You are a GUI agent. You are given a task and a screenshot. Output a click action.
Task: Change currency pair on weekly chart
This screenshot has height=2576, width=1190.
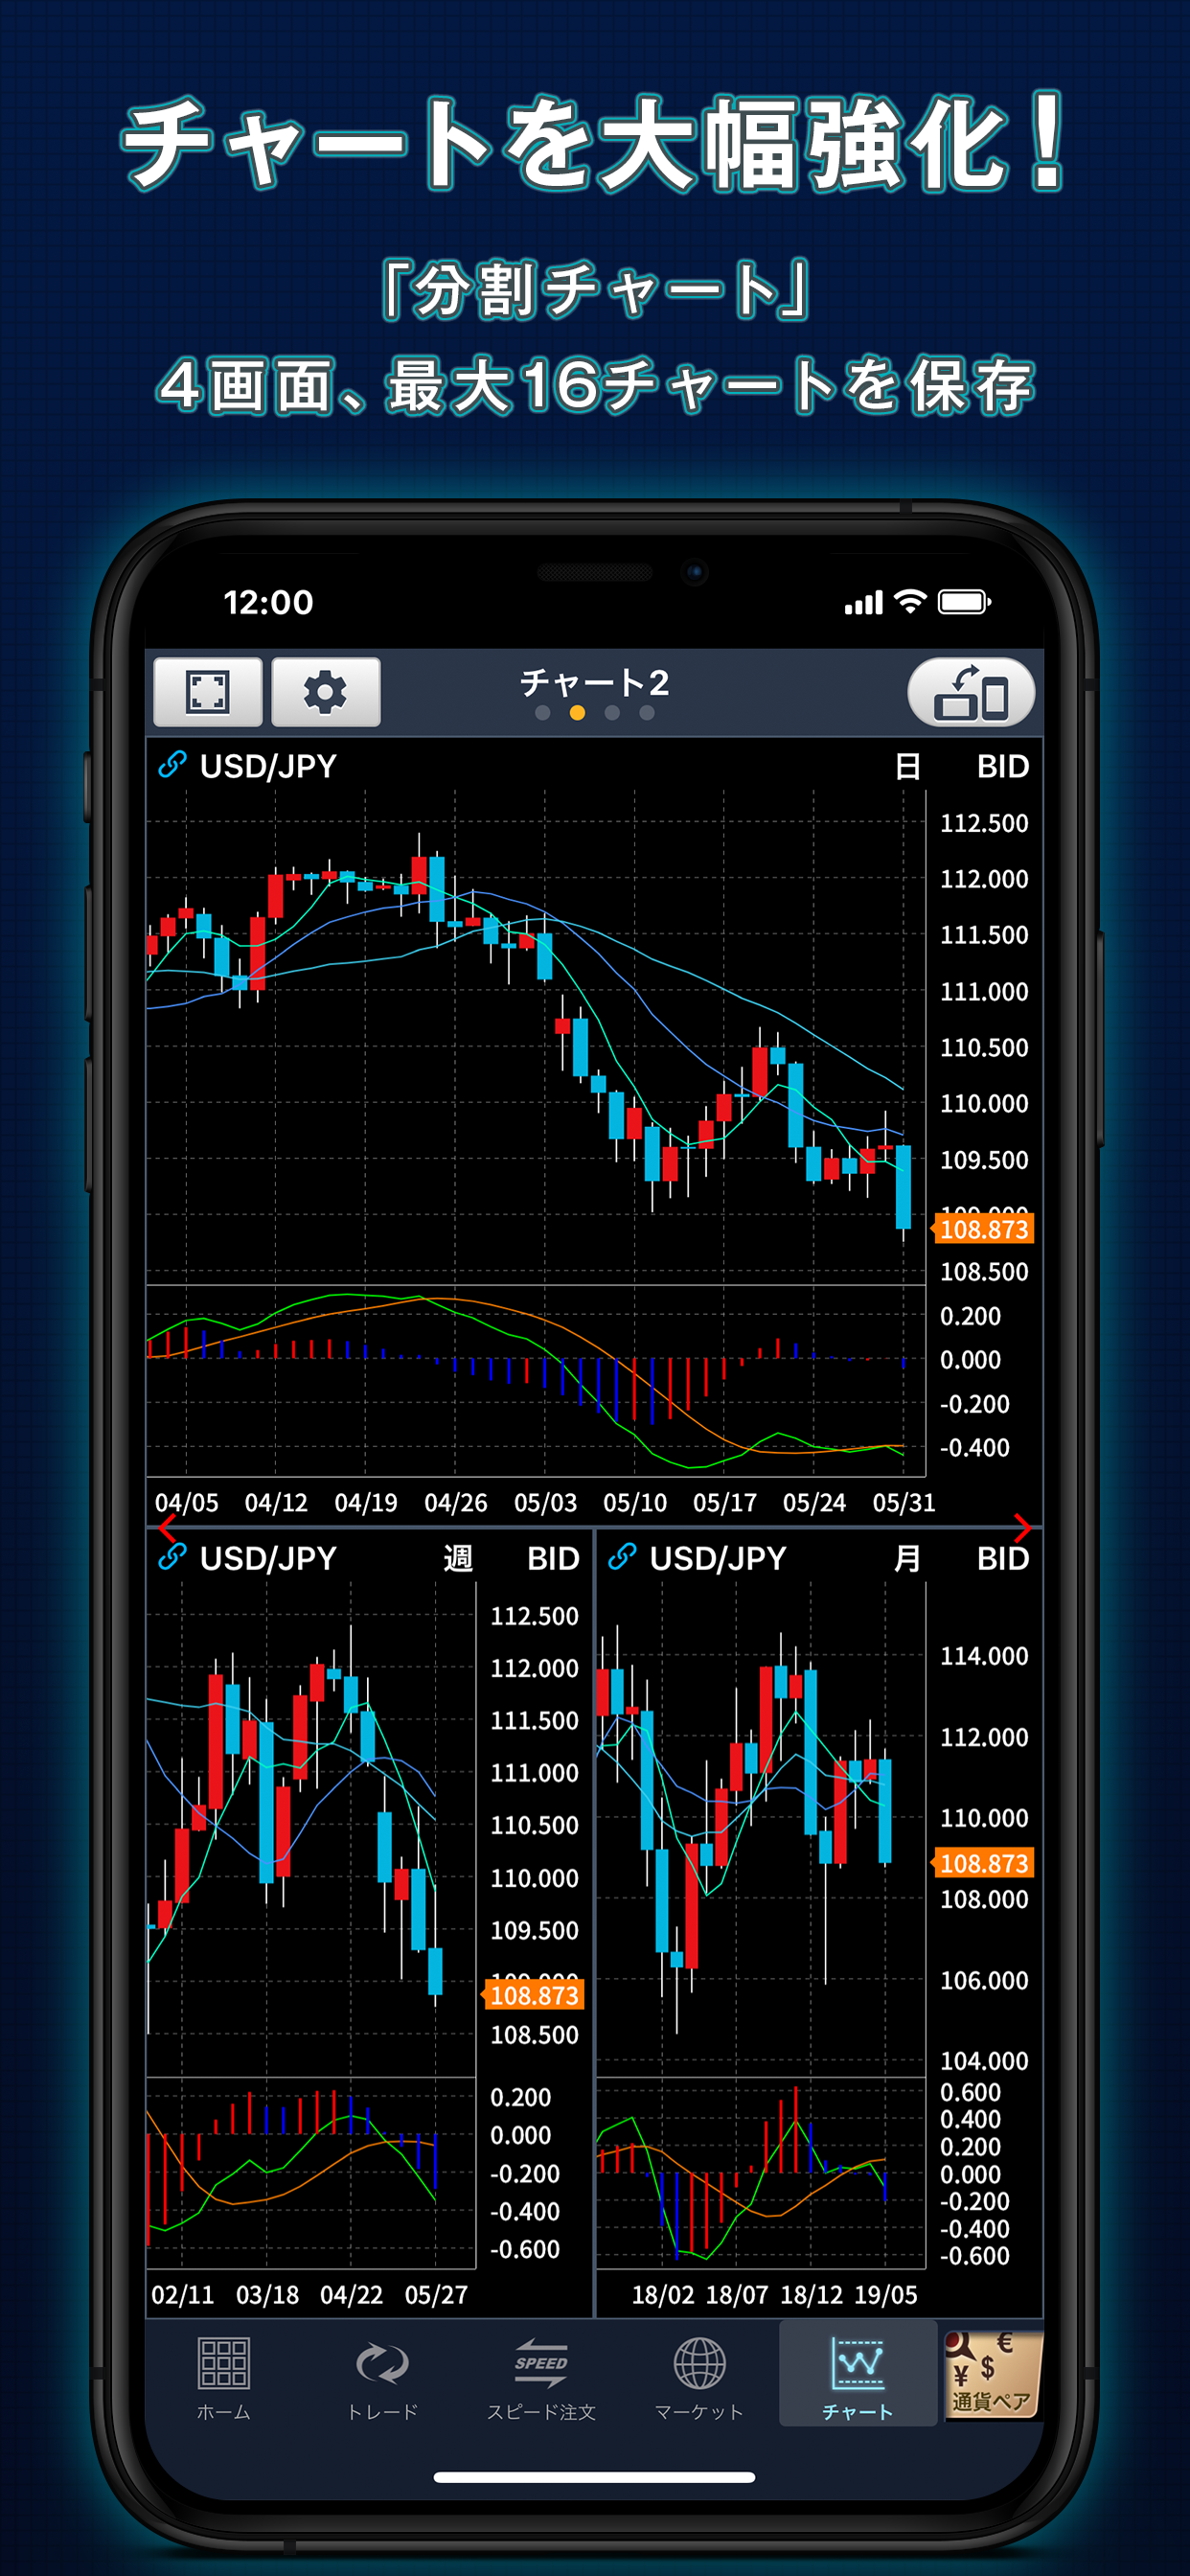(x=268, y=1558)
